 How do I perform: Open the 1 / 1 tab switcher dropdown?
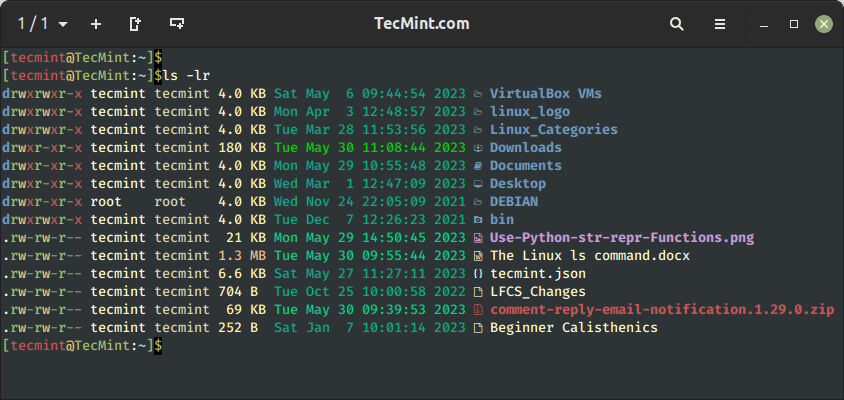click(x=43, y=24)
